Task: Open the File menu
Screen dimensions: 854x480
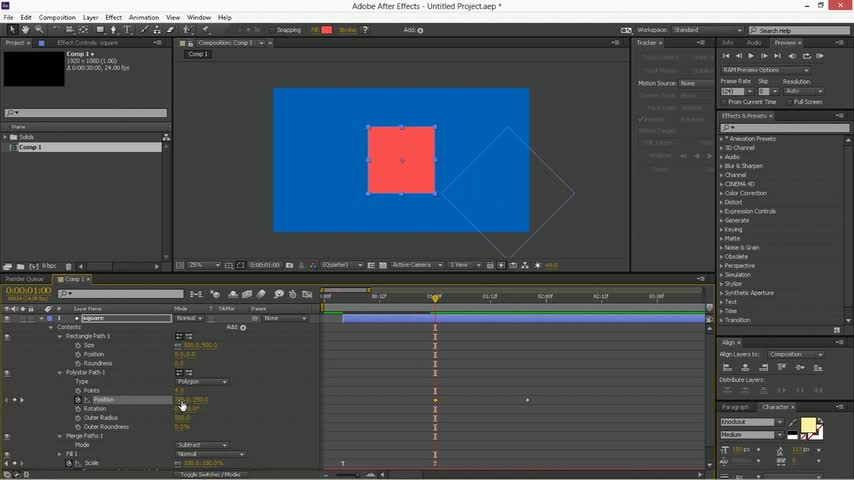Action: [8, 17]
